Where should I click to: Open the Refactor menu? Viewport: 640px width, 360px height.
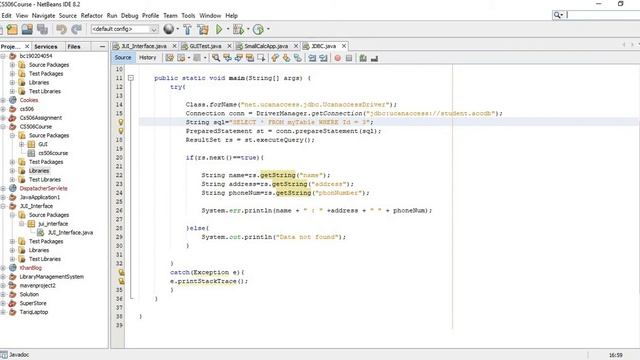91,16
